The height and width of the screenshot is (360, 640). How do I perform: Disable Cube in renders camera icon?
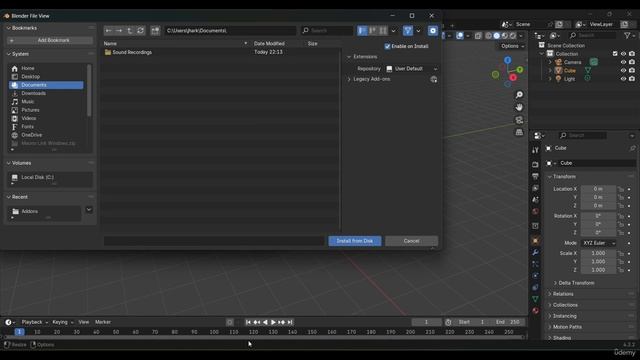pos(632,71)
